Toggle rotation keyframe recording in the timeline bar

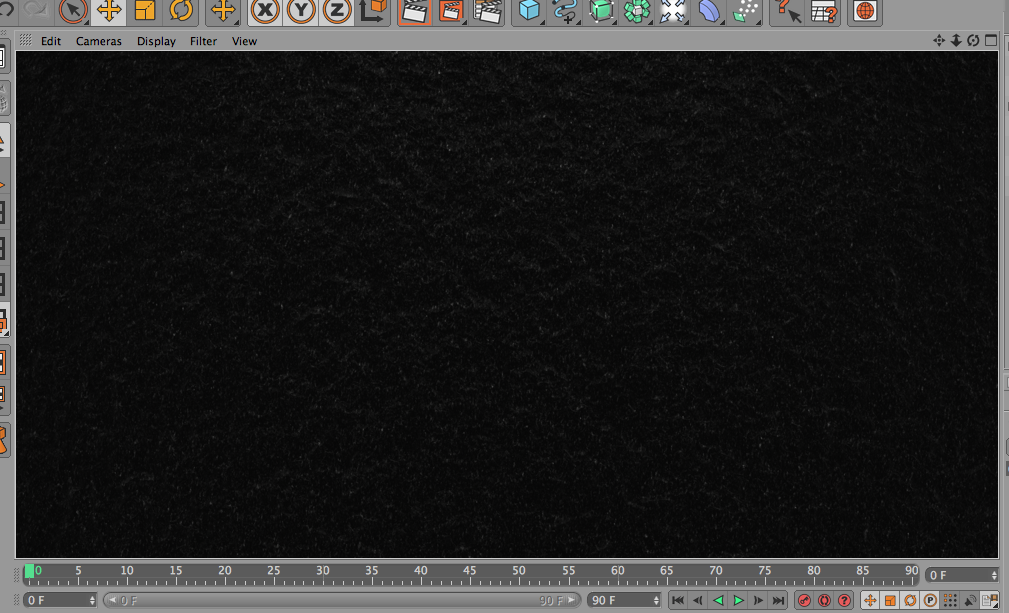point(910,600)
